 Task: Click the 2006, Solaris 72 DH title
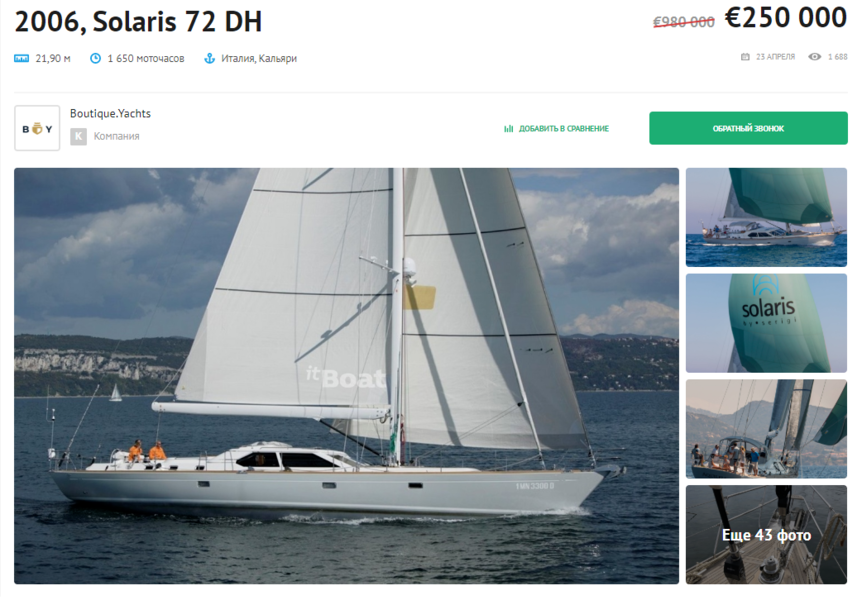click(138, 22)
